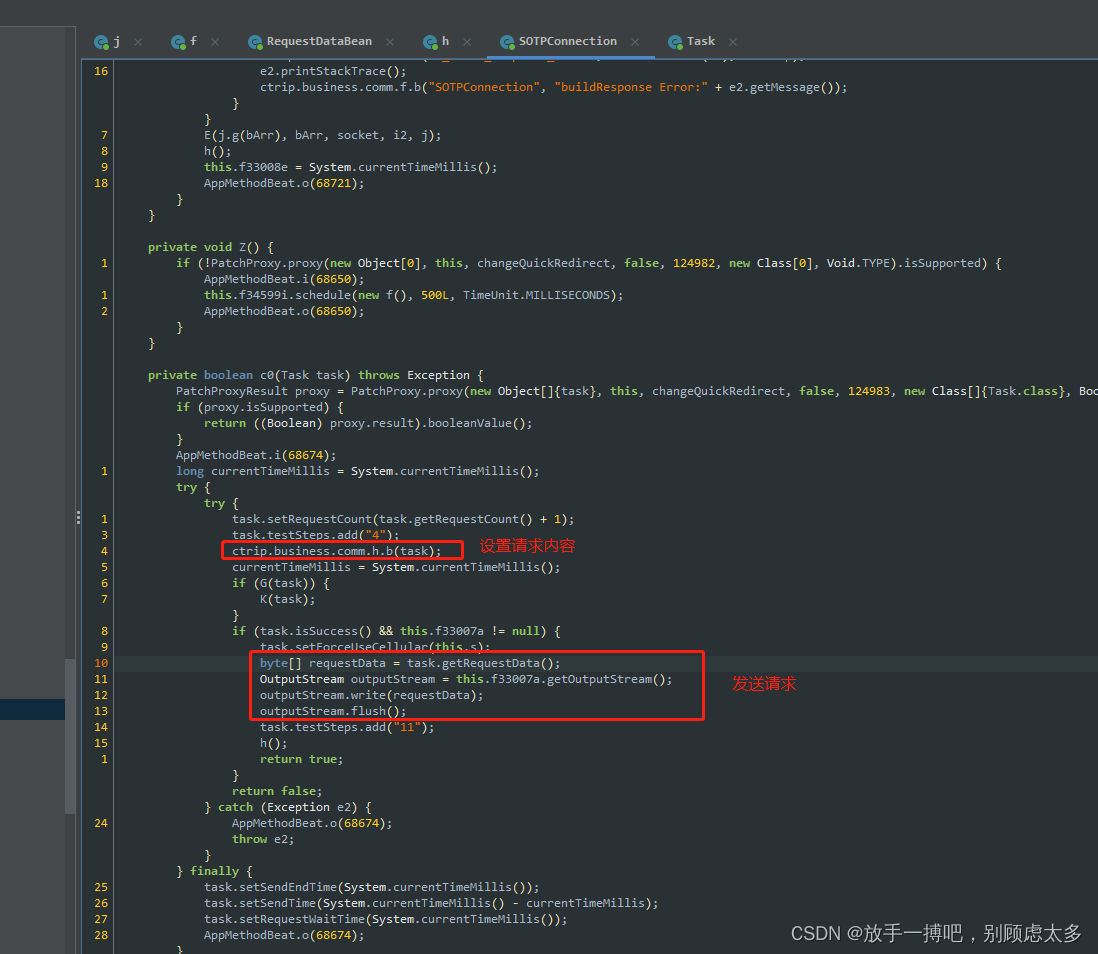Image resolution: width=1098 pixels, height=954 pixels.
Task: Click 'private boolean c0(Task task)' declaration
Action: coord(316,375)
